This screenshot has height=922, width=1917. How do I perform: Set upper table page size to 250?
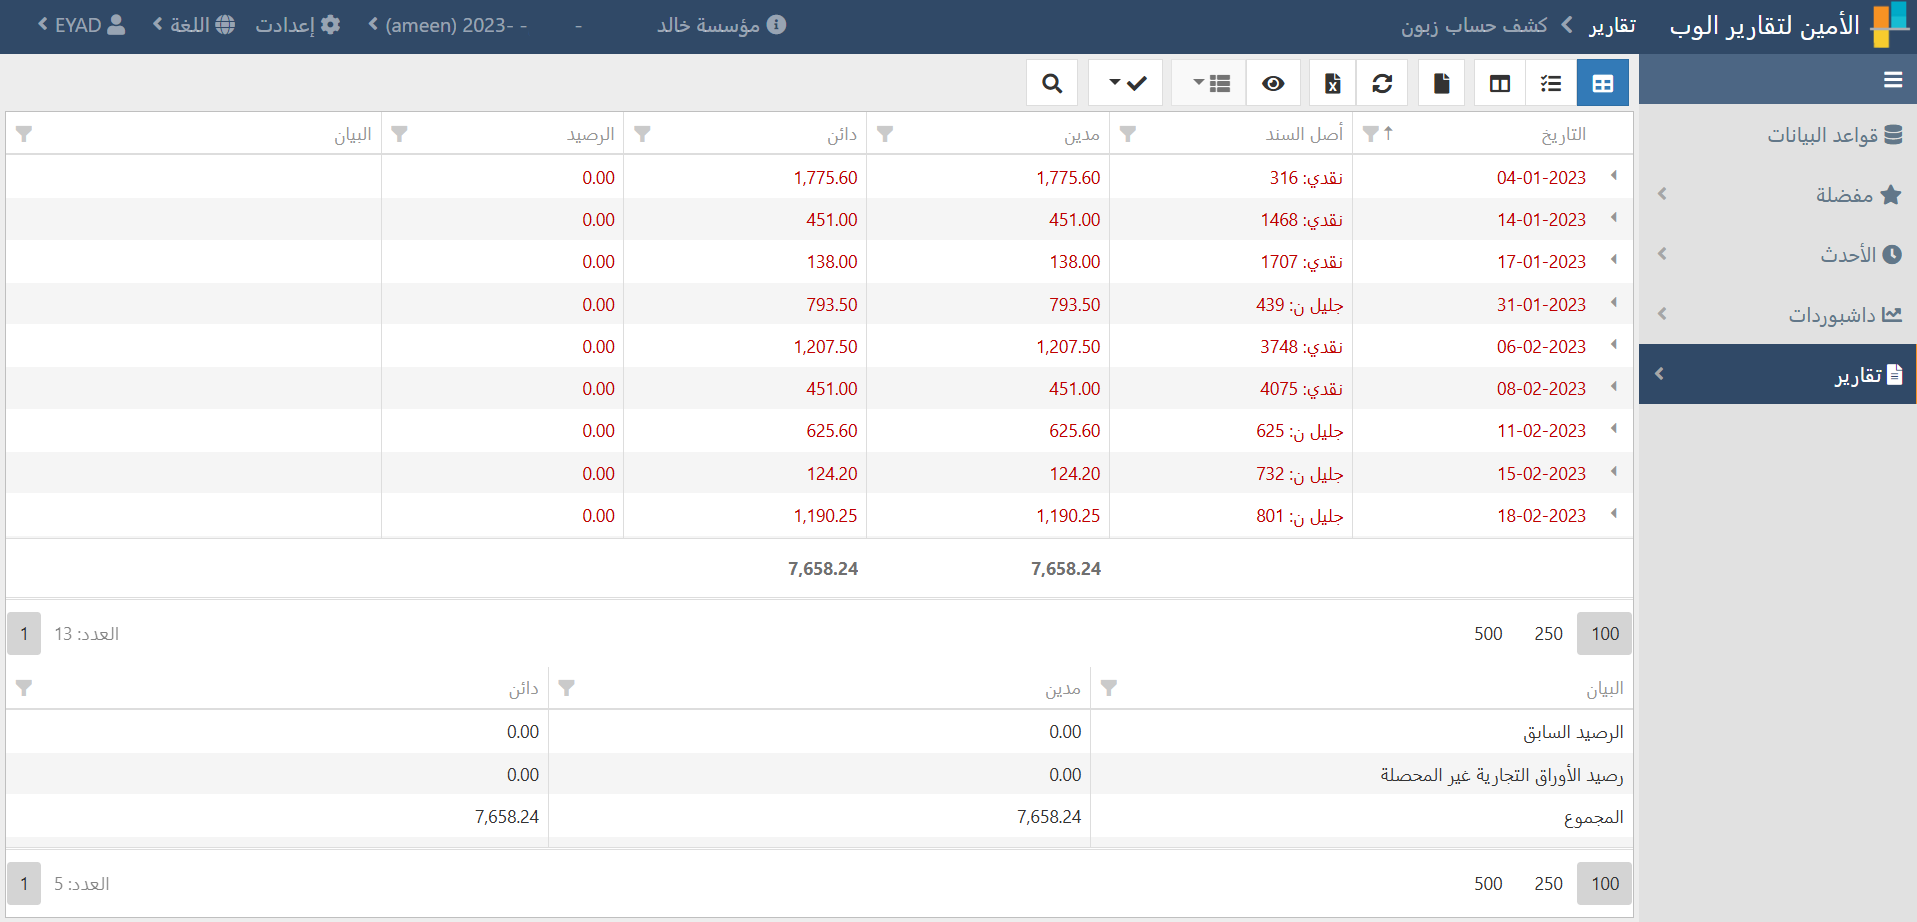point(1548,634)
